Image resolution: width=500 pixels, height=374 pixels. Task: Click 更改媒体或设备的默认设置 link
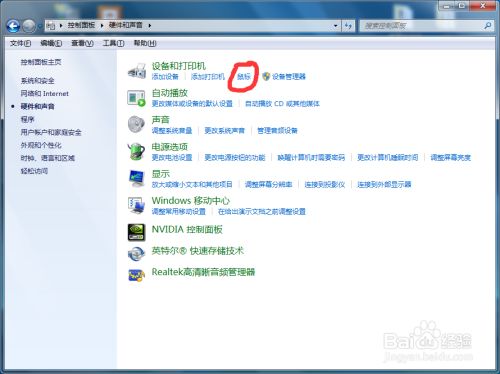point(192,104)
